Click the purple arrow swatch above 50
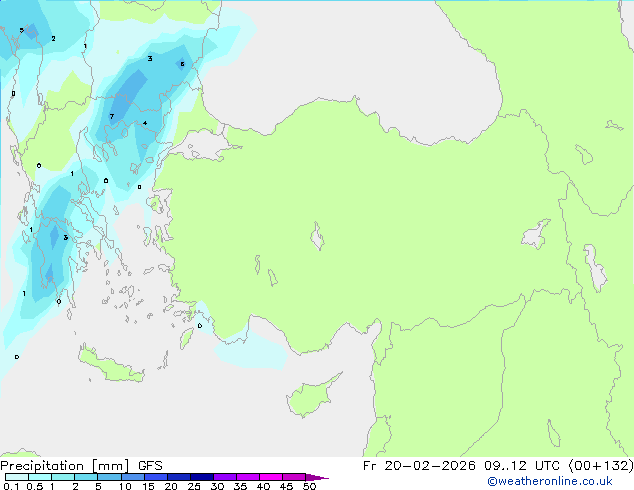The height and width of the screenshot is (490, 634). (317, 477)
